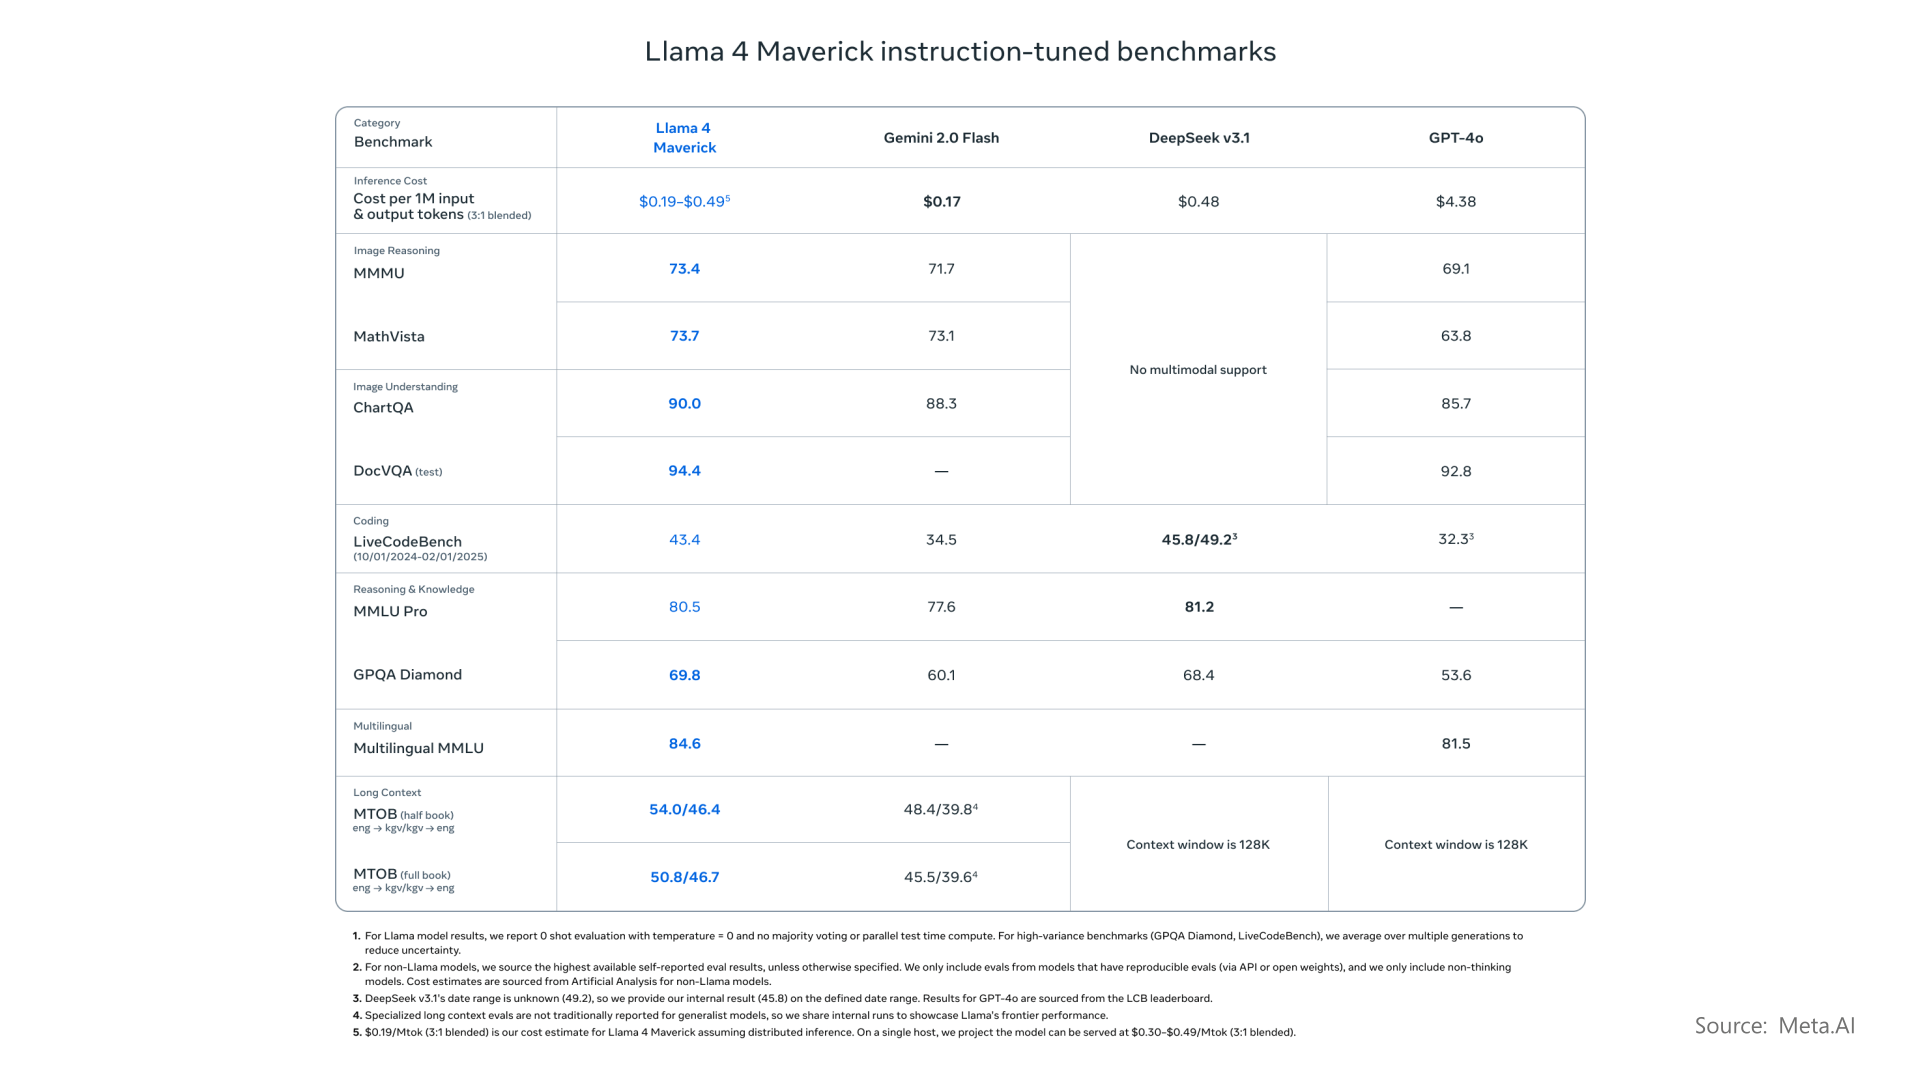The height and width of the screenshot is (1080, 1920).
Task: Click the 'Multilingual MMLU' row label
Action: [x=418, y=748]
